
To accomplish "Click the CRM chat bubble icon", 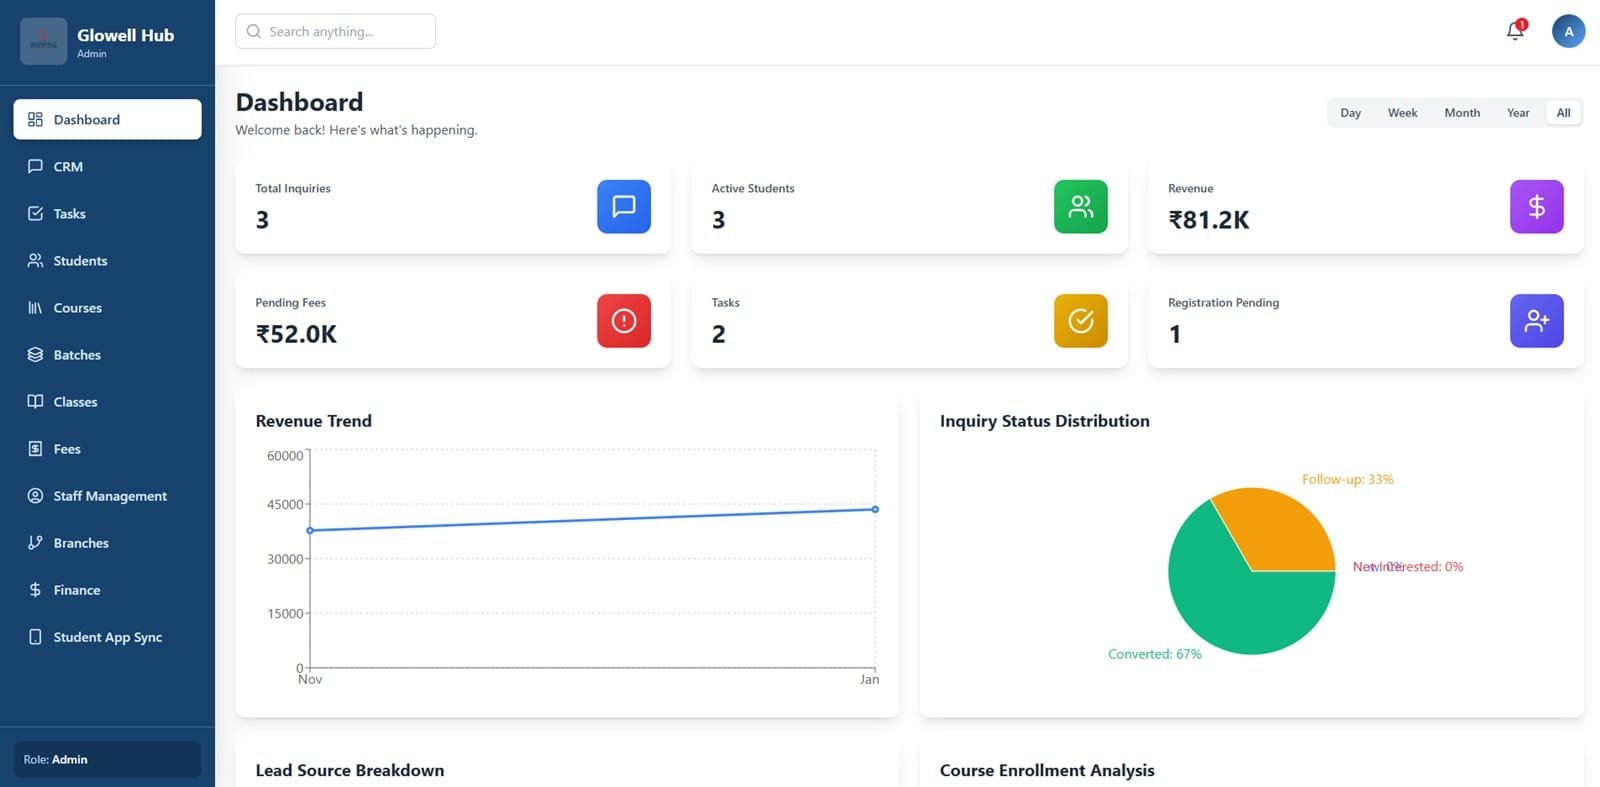I will click(35, 166).
